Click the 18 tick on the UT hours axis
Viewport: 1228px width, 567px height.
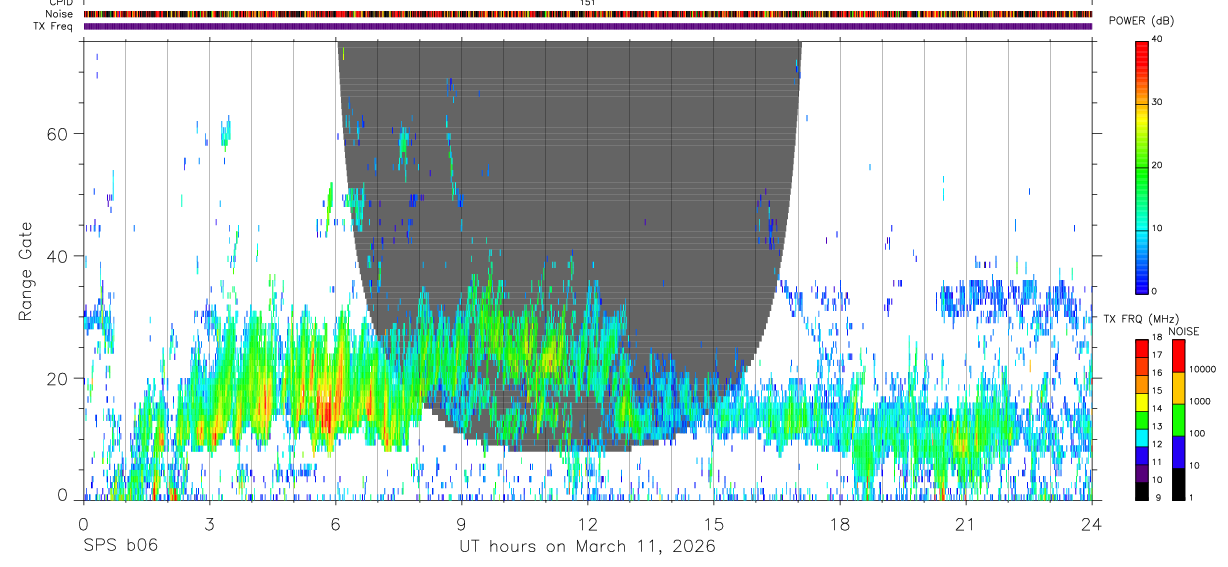point(840,523)
